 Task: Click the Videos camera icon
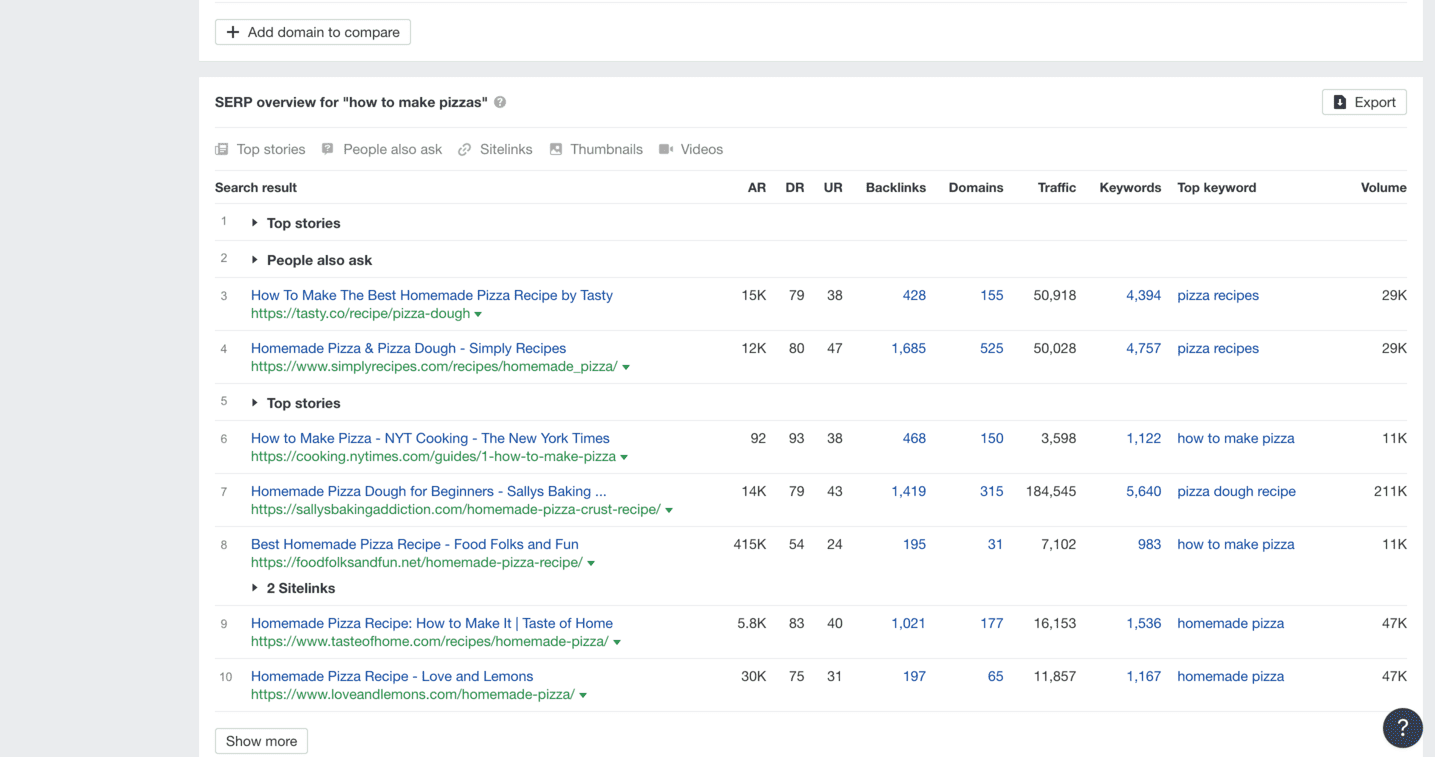[x=666, y=149]
